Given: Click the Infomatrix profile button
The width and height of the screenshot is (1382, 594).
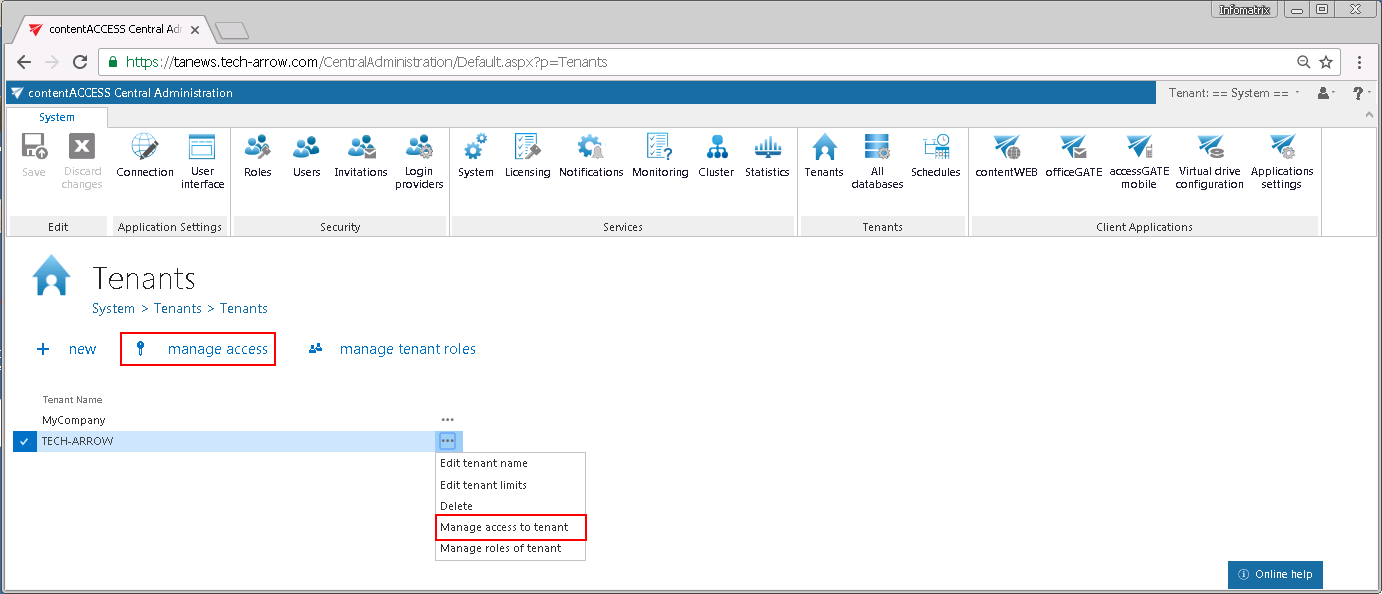Looking at the screenshot, I should pyautogui.click(x=1245, y=10).
